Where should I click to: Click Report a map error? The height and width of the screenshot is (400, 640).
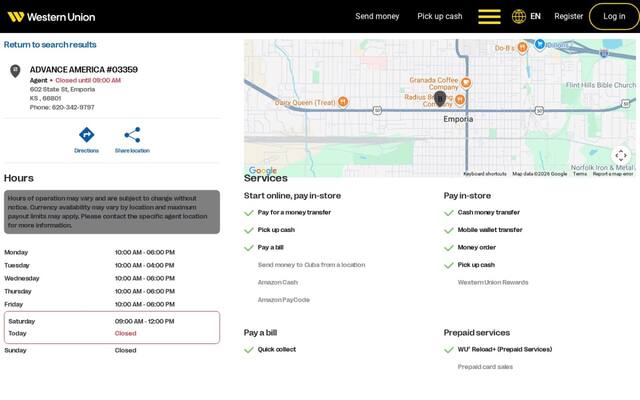[613, 174]
